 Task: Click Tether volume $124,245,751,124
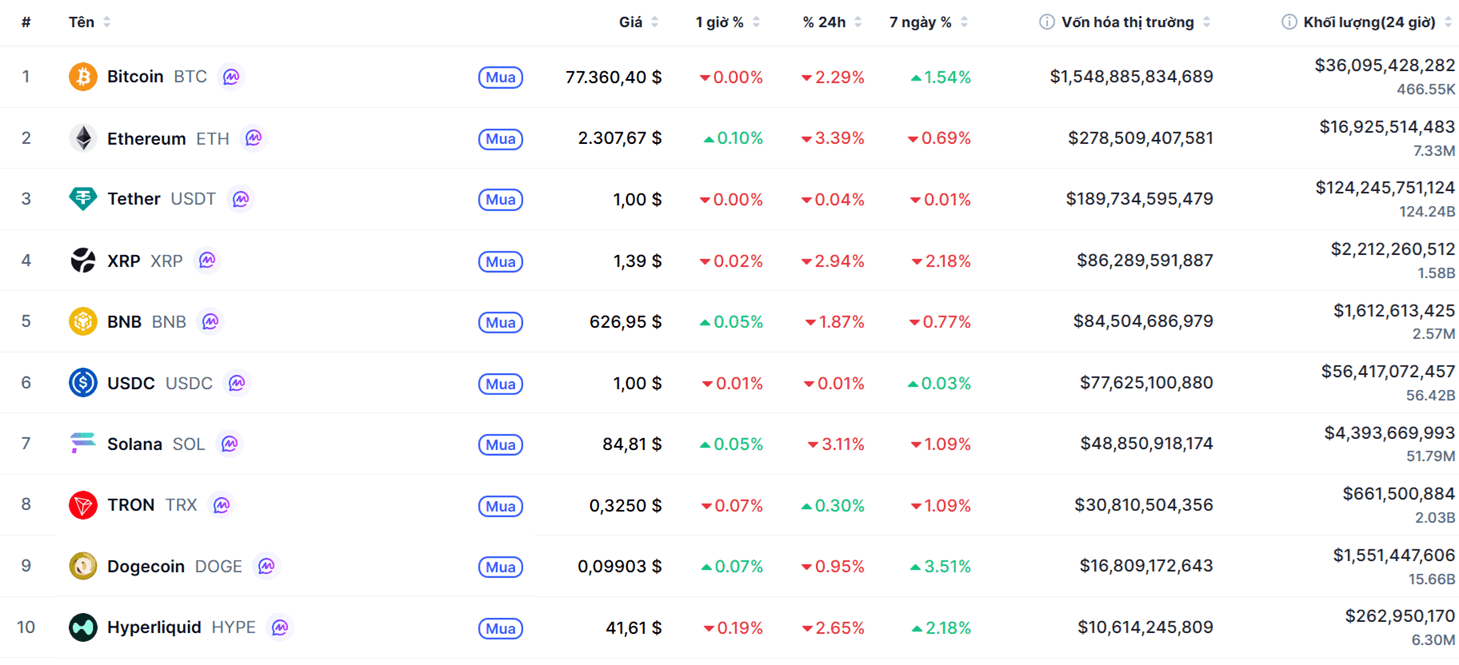click(x=1385, y=188)
